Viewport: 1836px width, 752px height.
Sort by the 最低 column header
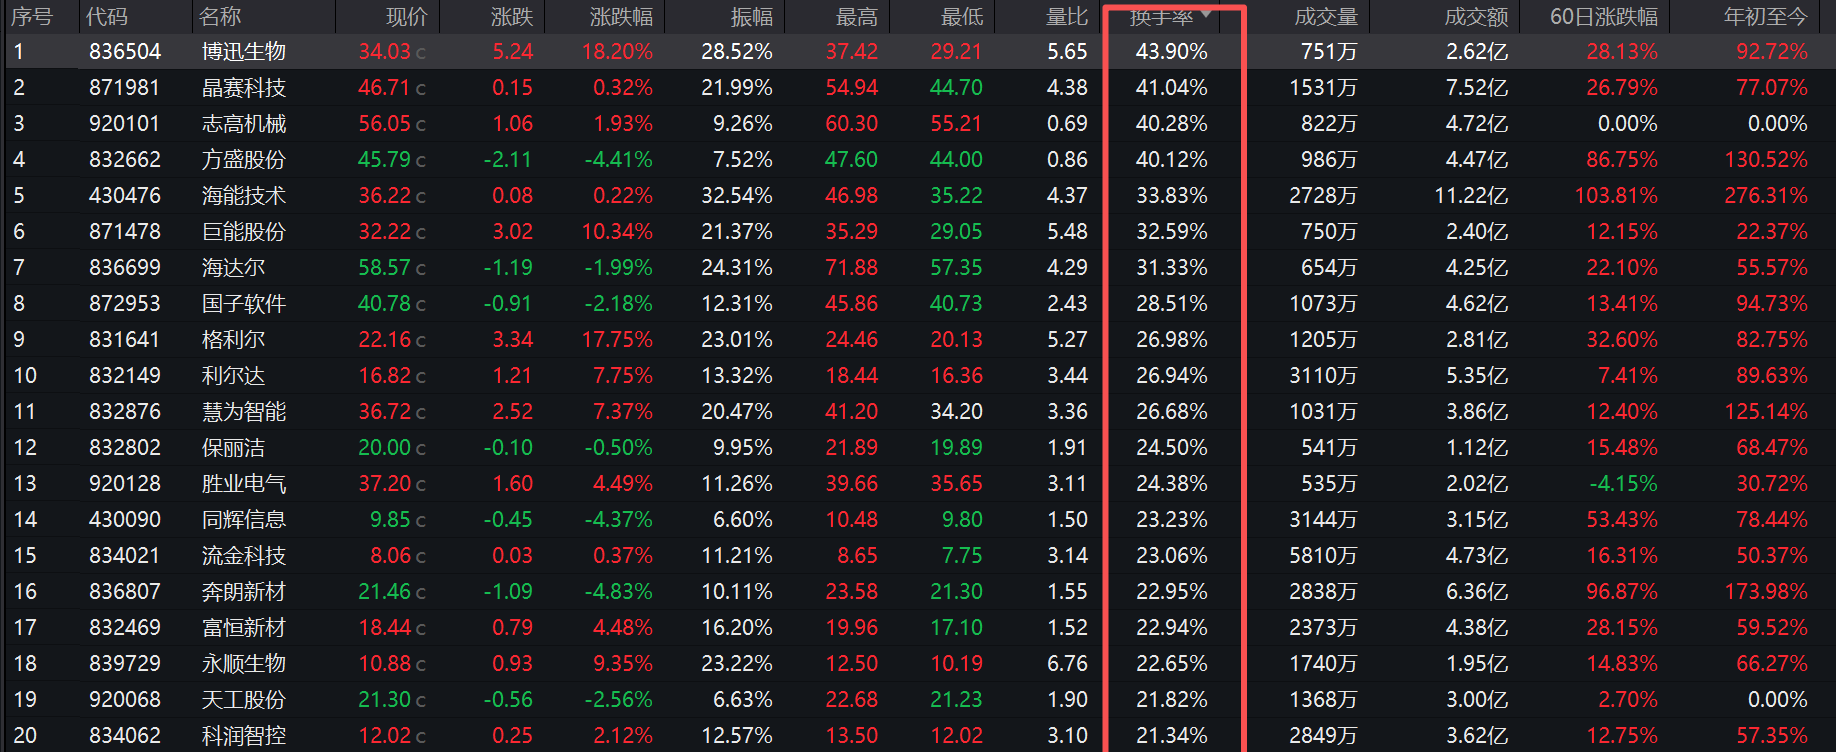click(x=962, y=17)
